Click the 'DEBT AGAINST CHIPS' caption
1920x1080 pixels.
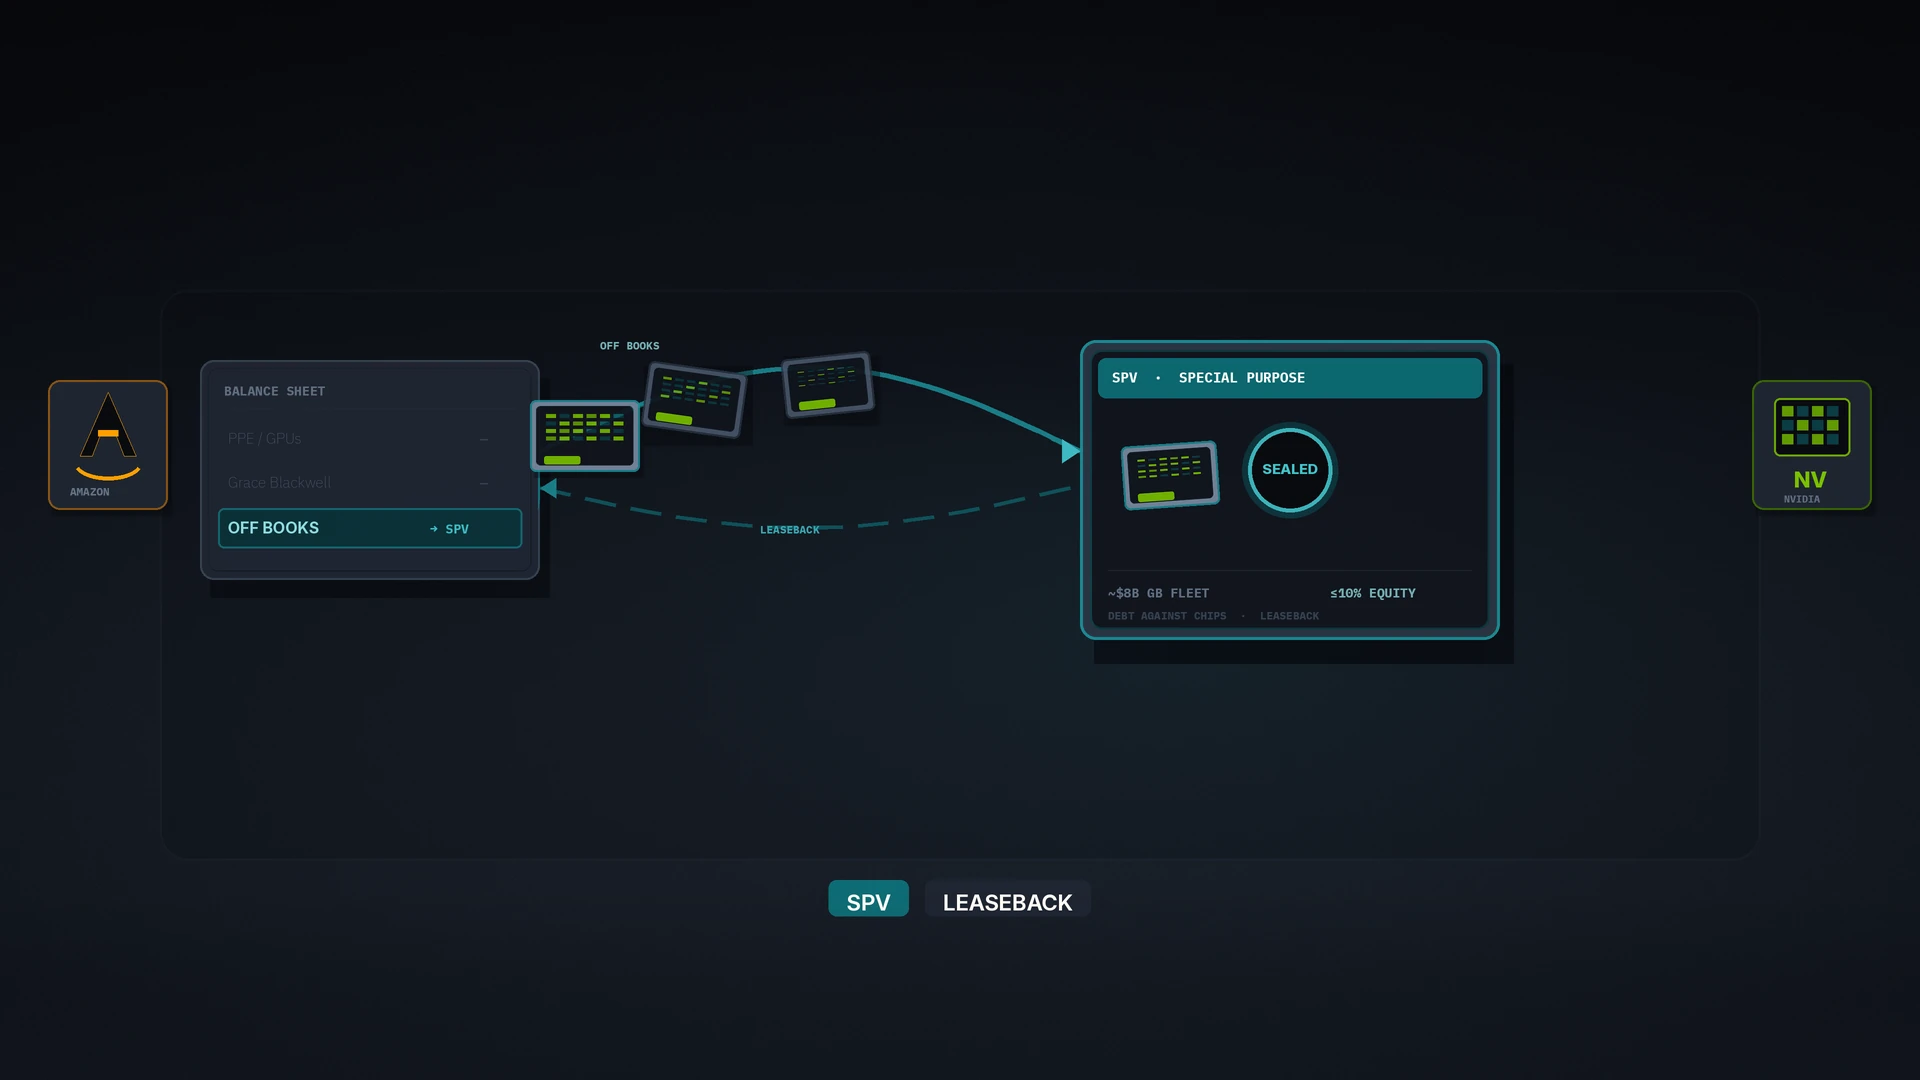point(1166,616)
